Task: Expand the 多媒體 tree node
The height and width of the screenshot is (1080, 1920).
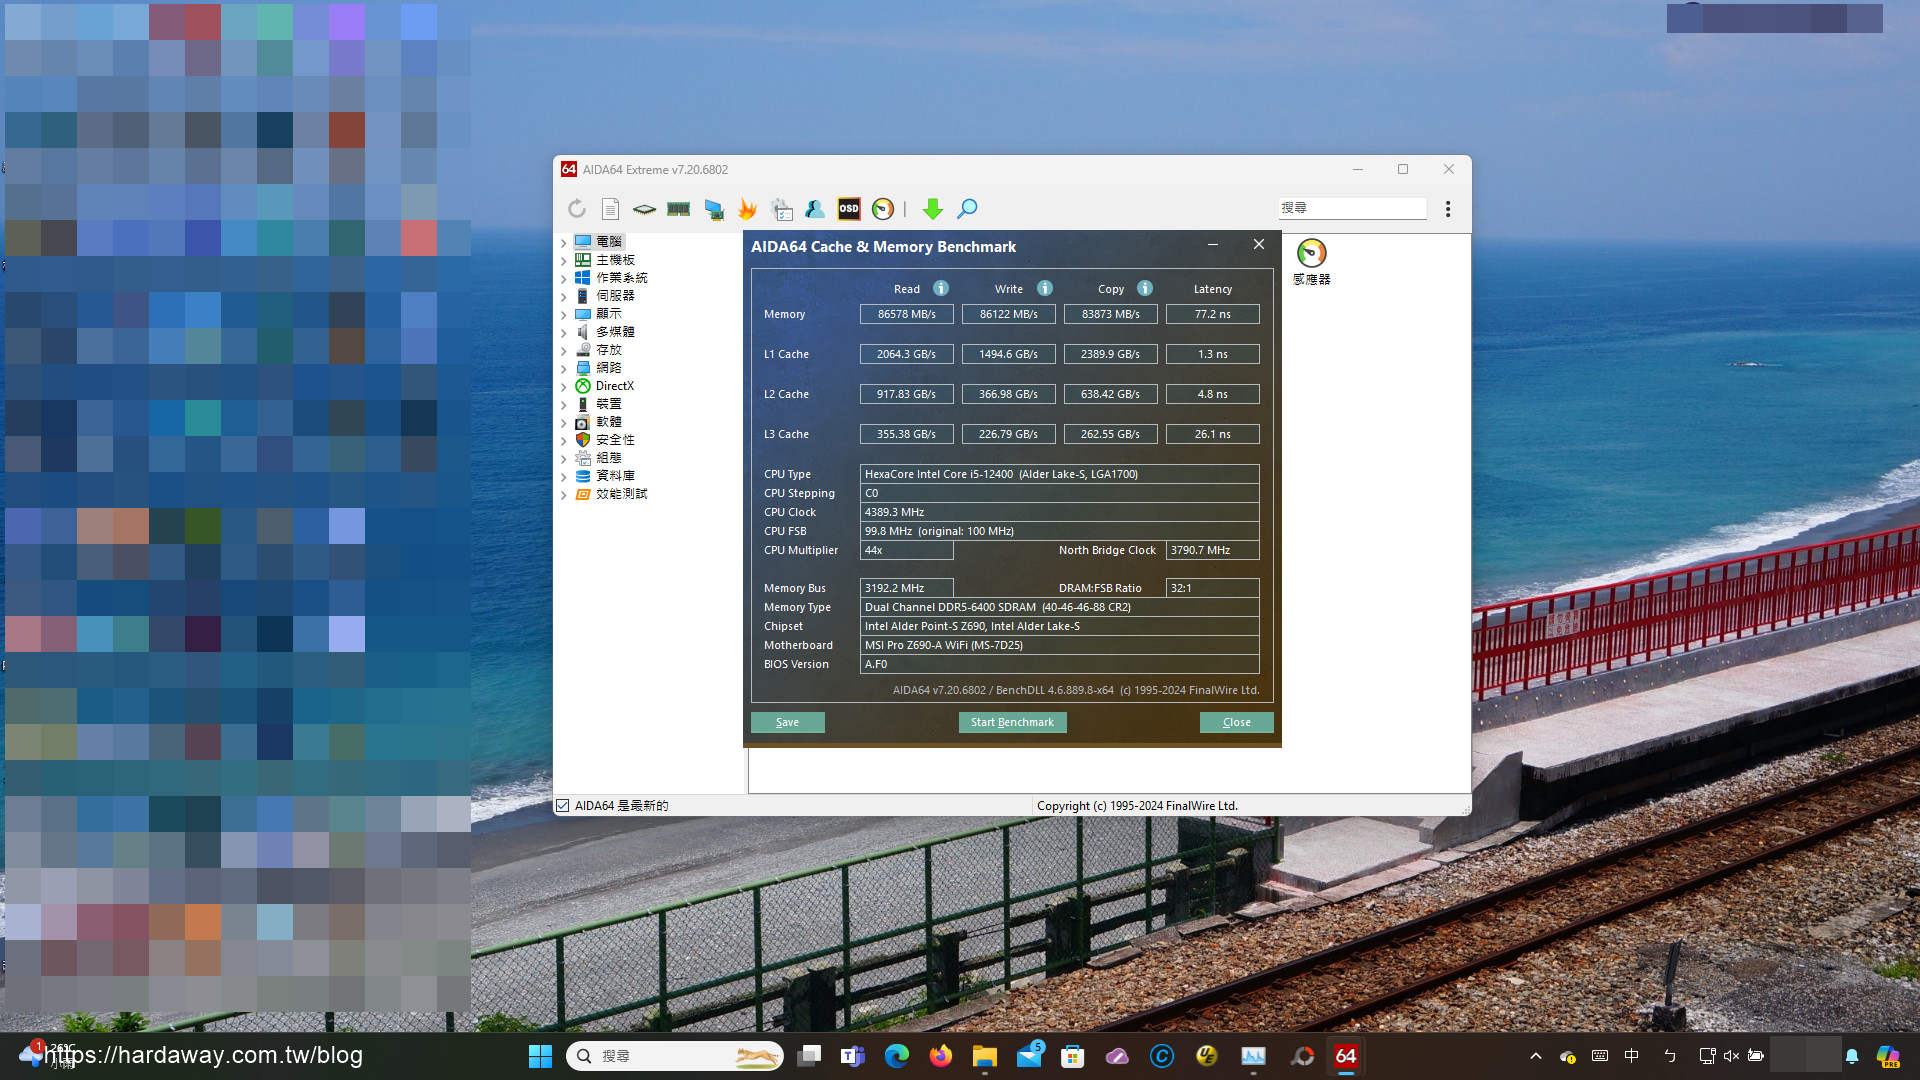Action: (x=564, y=332)
